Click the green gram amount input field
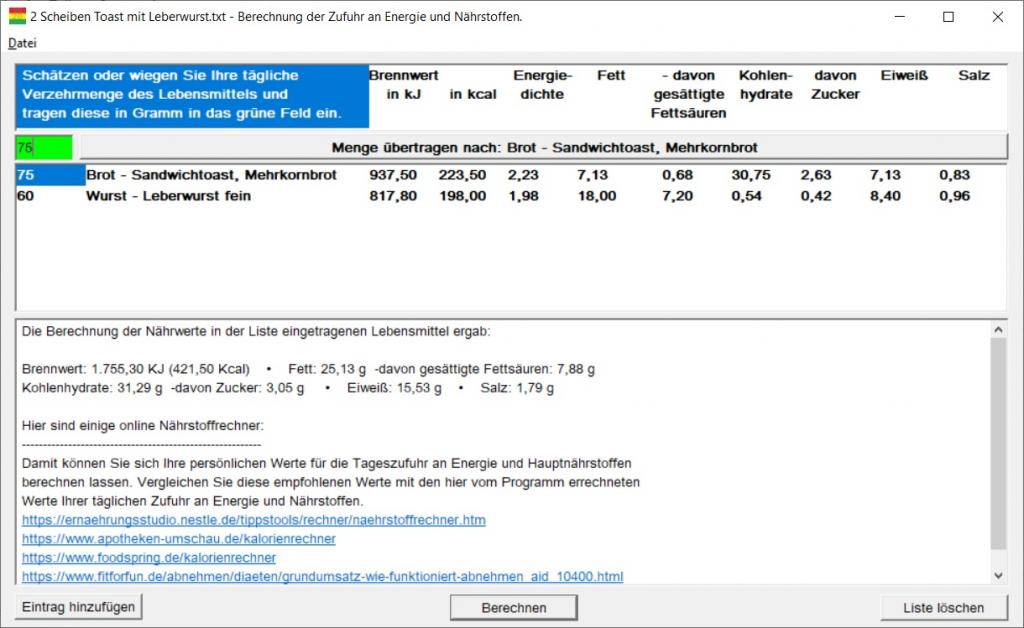1024x628 pixels. click(44, 148)
